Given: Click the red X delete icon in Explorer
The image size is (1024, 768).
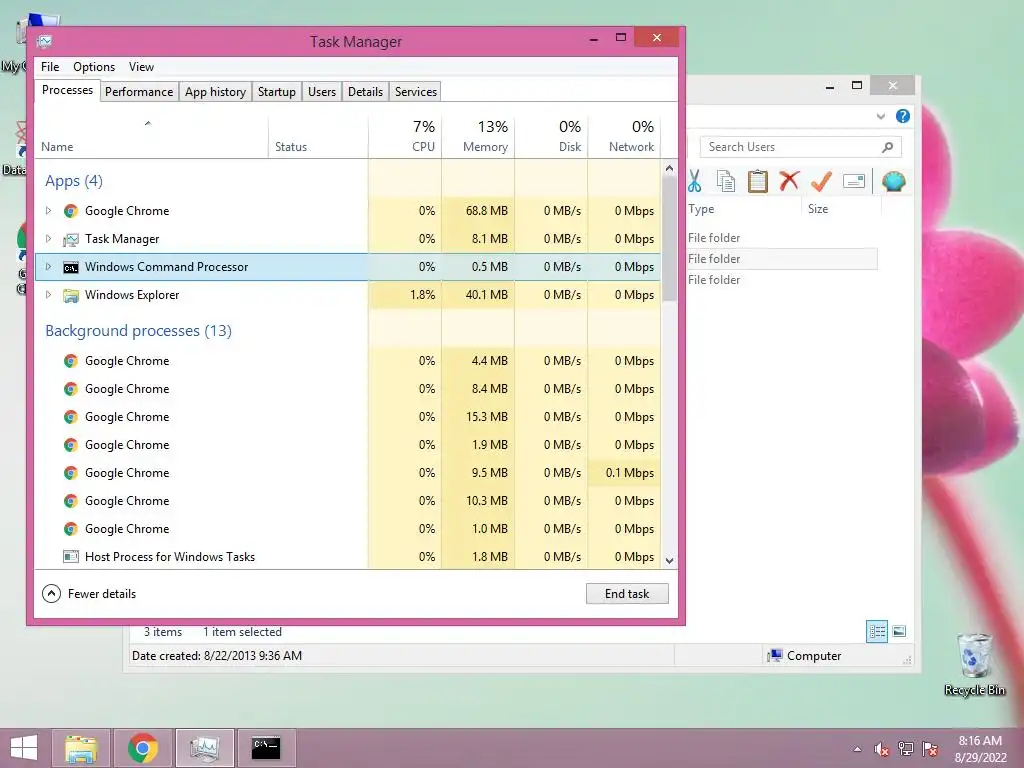Looking at the screenshot, I should 790,180.
